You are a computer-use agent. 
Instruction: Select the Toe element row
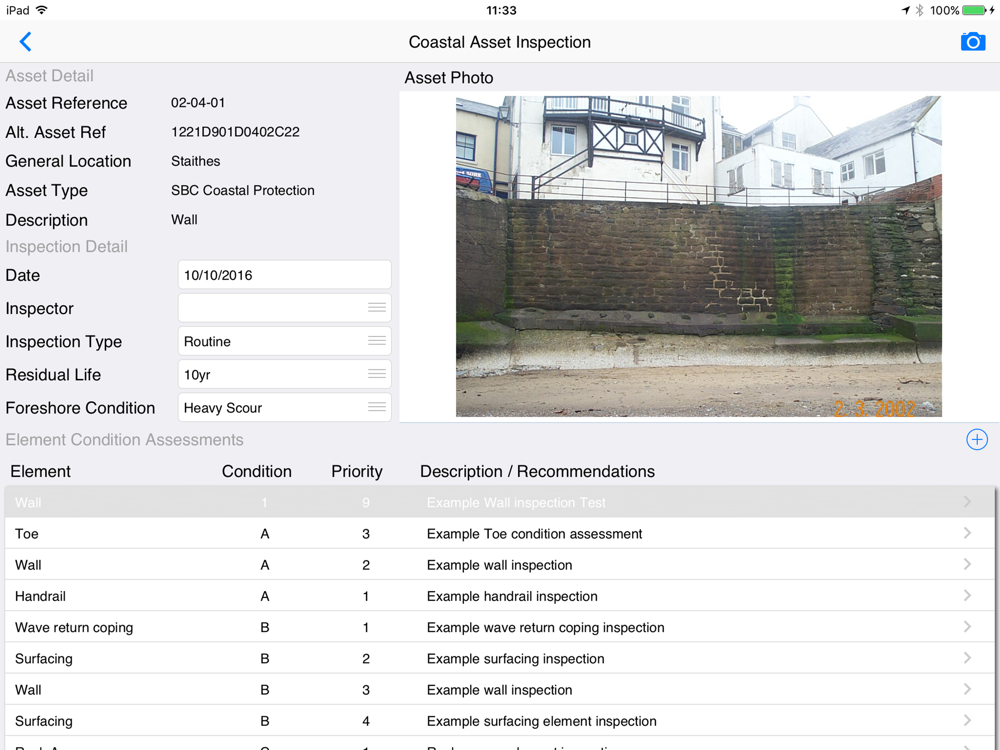499,533
